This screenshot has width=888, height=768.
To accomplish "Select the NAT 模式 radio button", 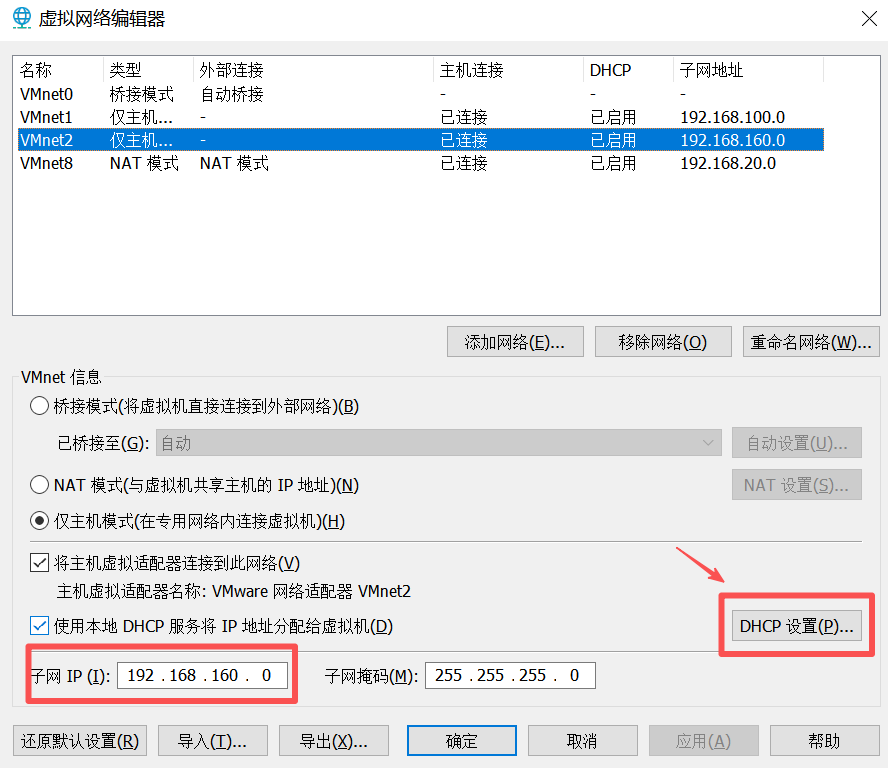I will [39, 485].
